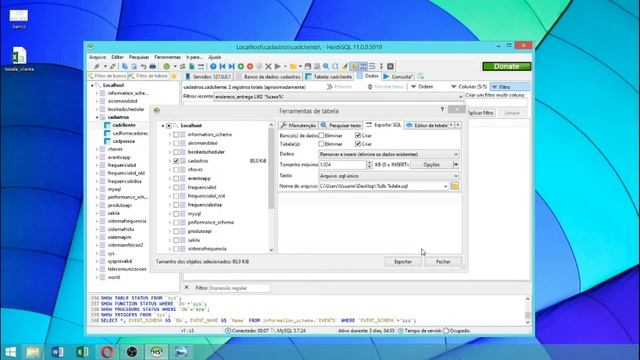This screenshot has height=360, width=640.
Task: Click folder icon beside Nome do arquivo
Action: point(455,186)
